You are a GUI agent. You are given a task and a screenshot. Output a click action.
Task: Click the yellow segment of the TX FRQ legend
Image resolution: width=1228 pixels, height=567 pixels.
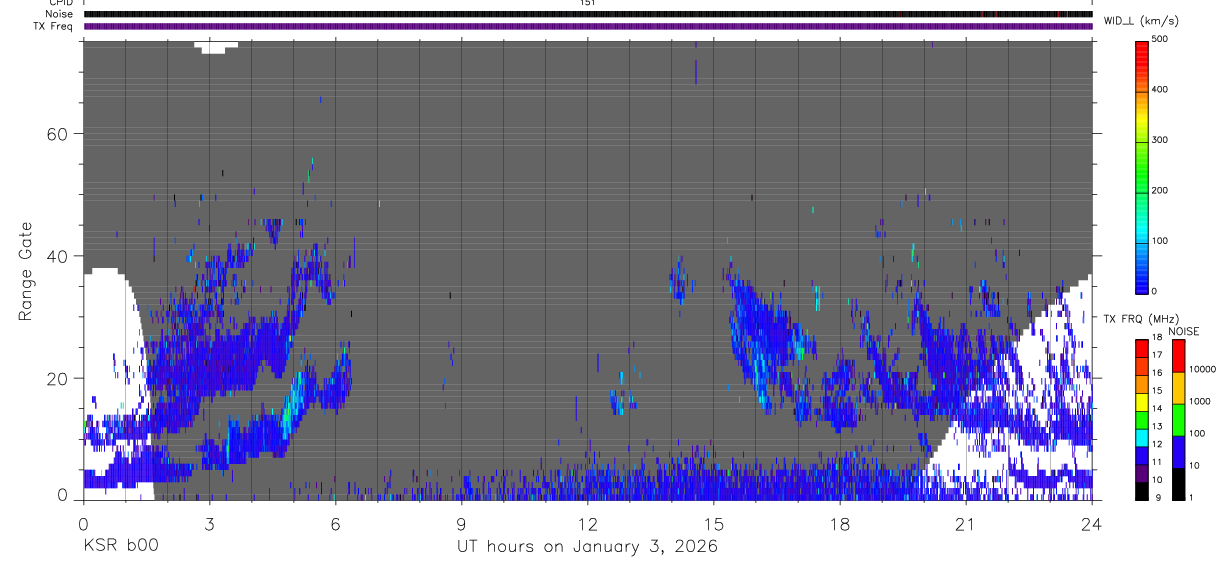[1142, 401]
